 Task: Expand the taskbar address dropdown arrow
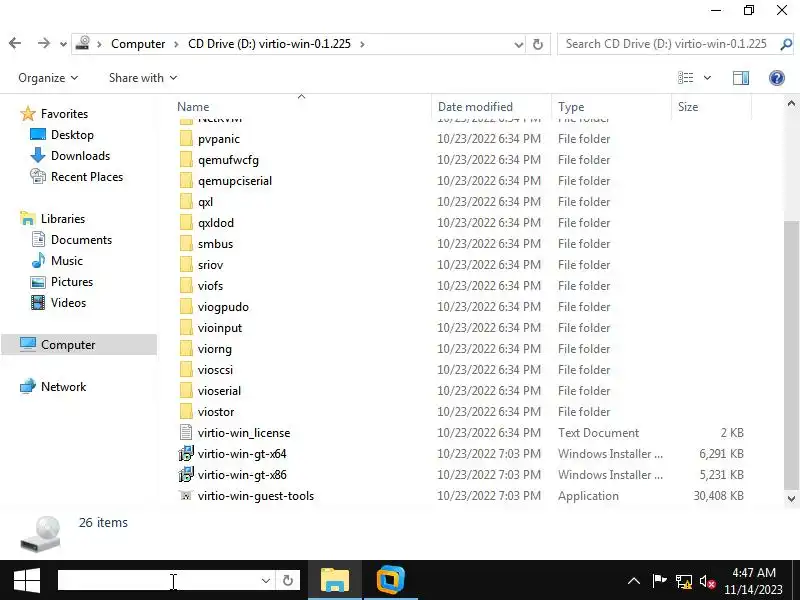tap(265, 581)
